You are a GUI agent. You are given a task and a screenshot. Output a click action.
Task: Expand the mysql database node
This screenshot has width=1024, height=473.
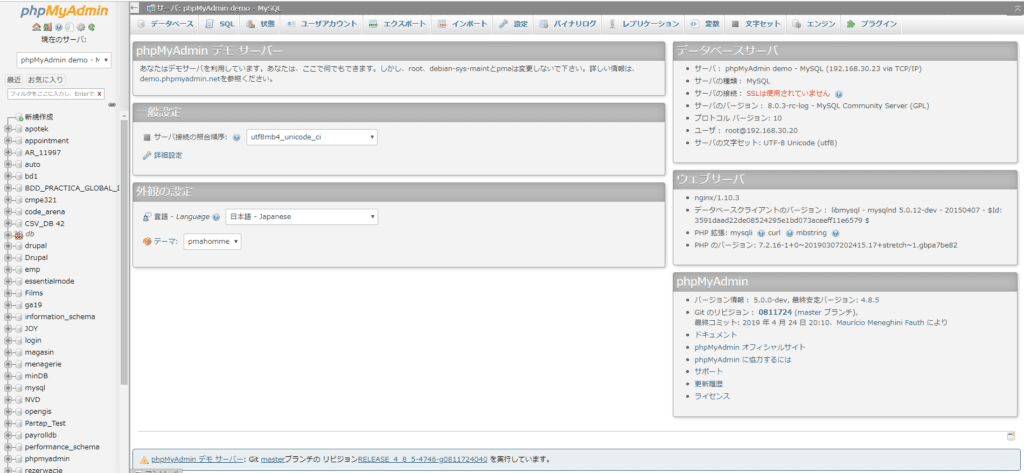point(8,387)
